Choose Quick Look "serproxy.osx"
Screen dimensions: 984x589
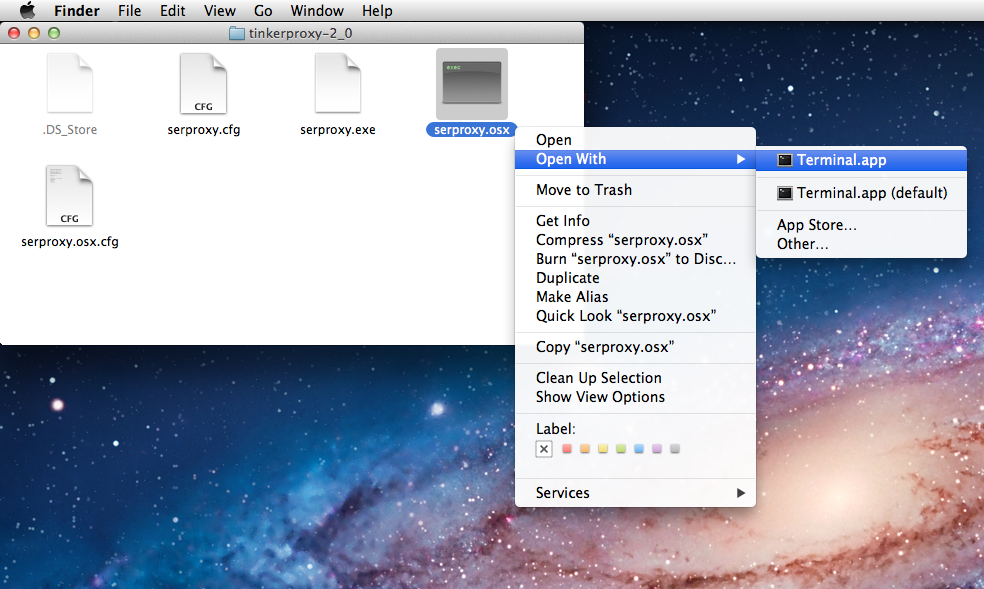pyautogui.click(x=635, y=316)
